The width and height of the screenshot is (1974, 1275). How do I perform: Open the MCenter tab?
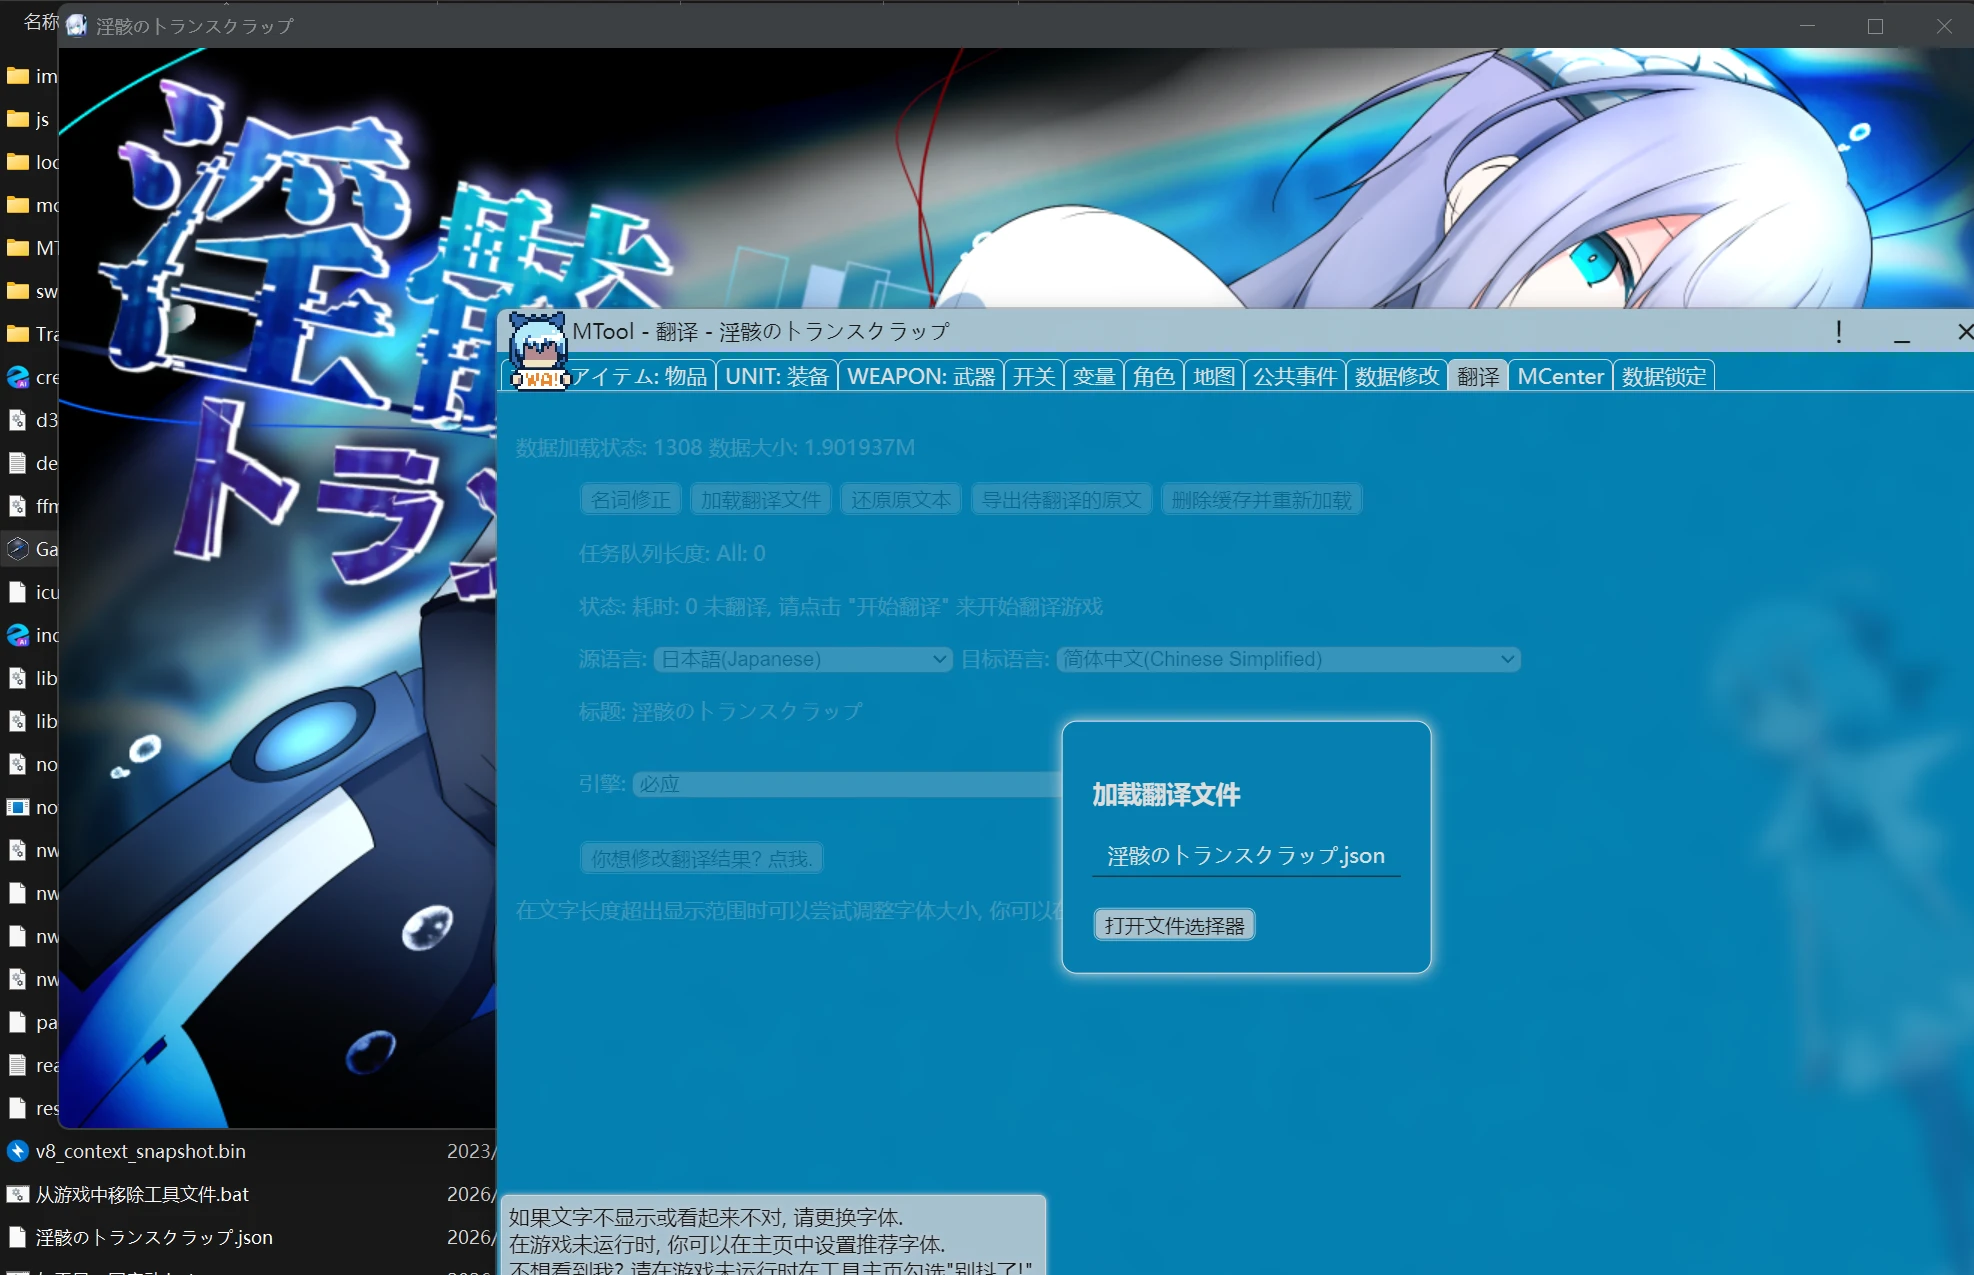pyautogui.click(x=1560, y=376)
